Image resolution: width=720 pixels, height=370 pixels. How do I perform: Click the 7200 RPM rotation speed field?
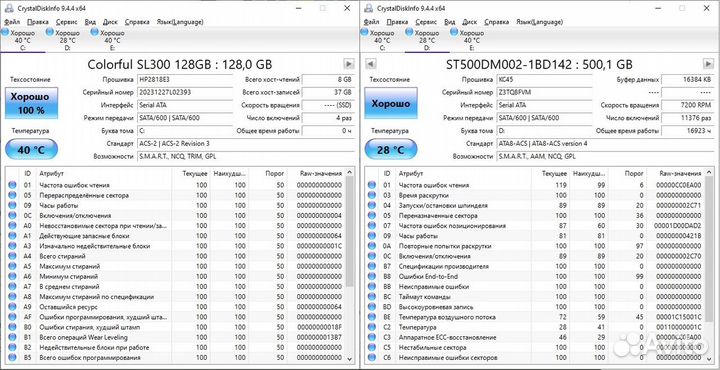click(688, 105)
